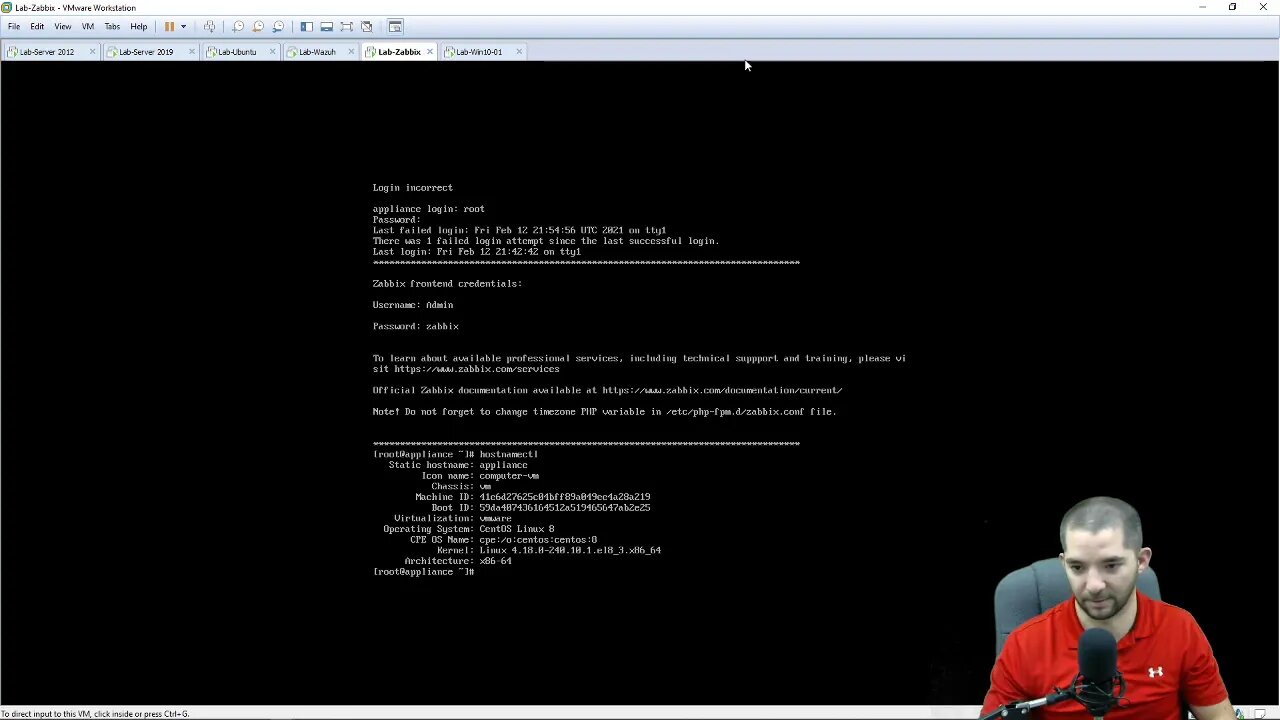Click the Kernel version line
The width and height of the screenshot is (1280, 720).
point(549,550)
